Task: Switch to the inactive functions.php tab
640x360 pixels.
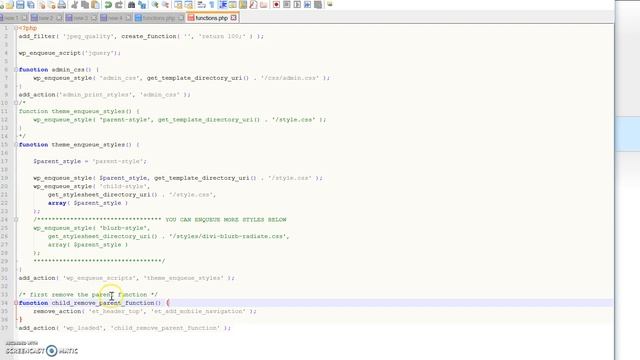Action: [158, 18]
